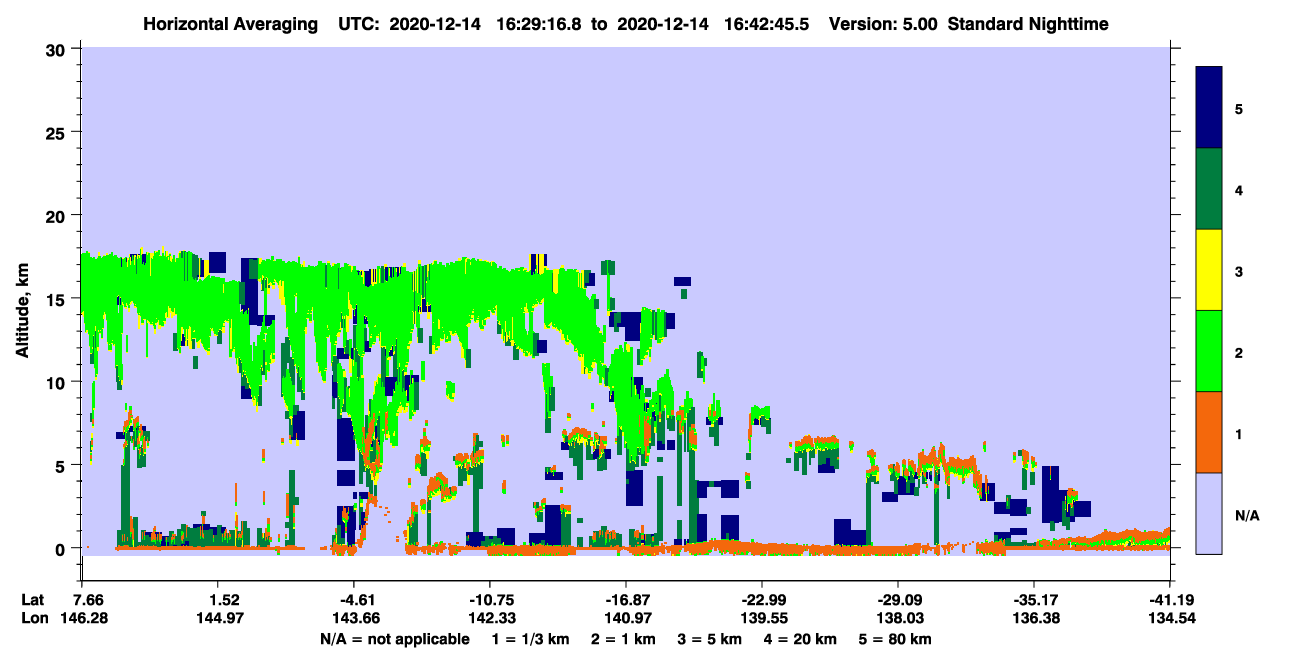Click 'Version: 5.00' in the title

coord(883,23)
